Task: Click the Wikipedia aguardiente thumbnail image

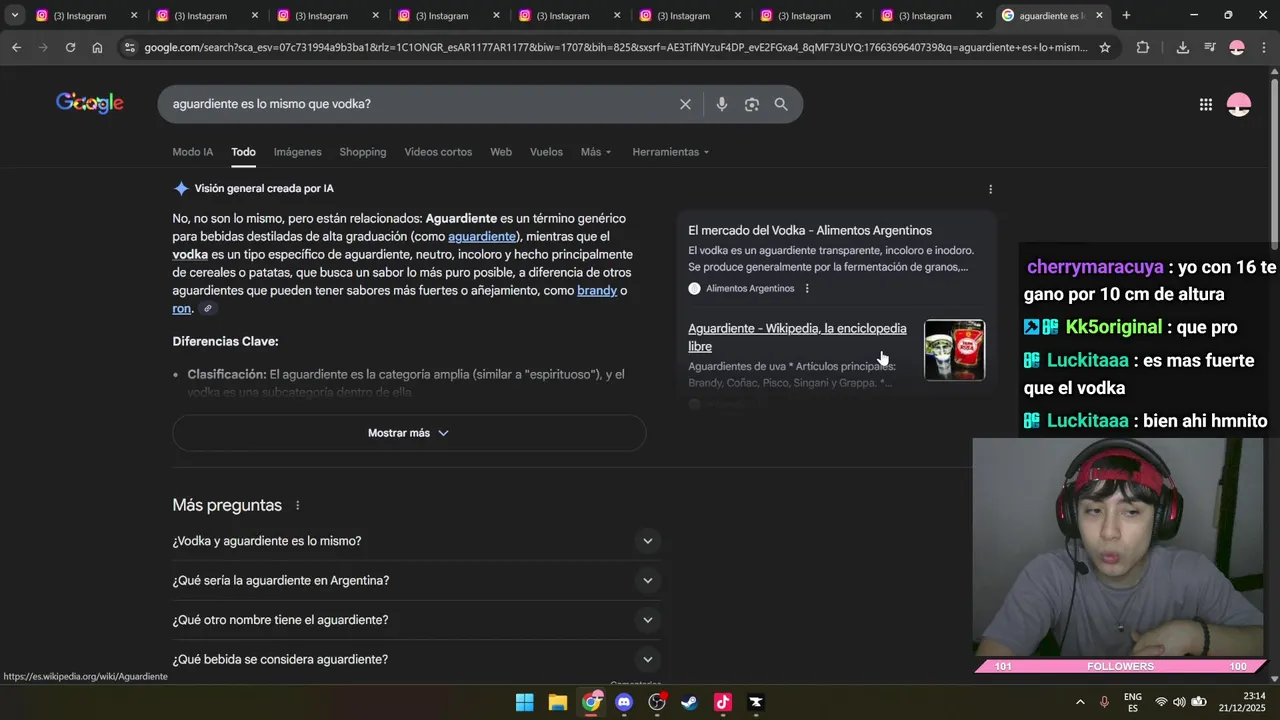Action: [x=954, y=350]
